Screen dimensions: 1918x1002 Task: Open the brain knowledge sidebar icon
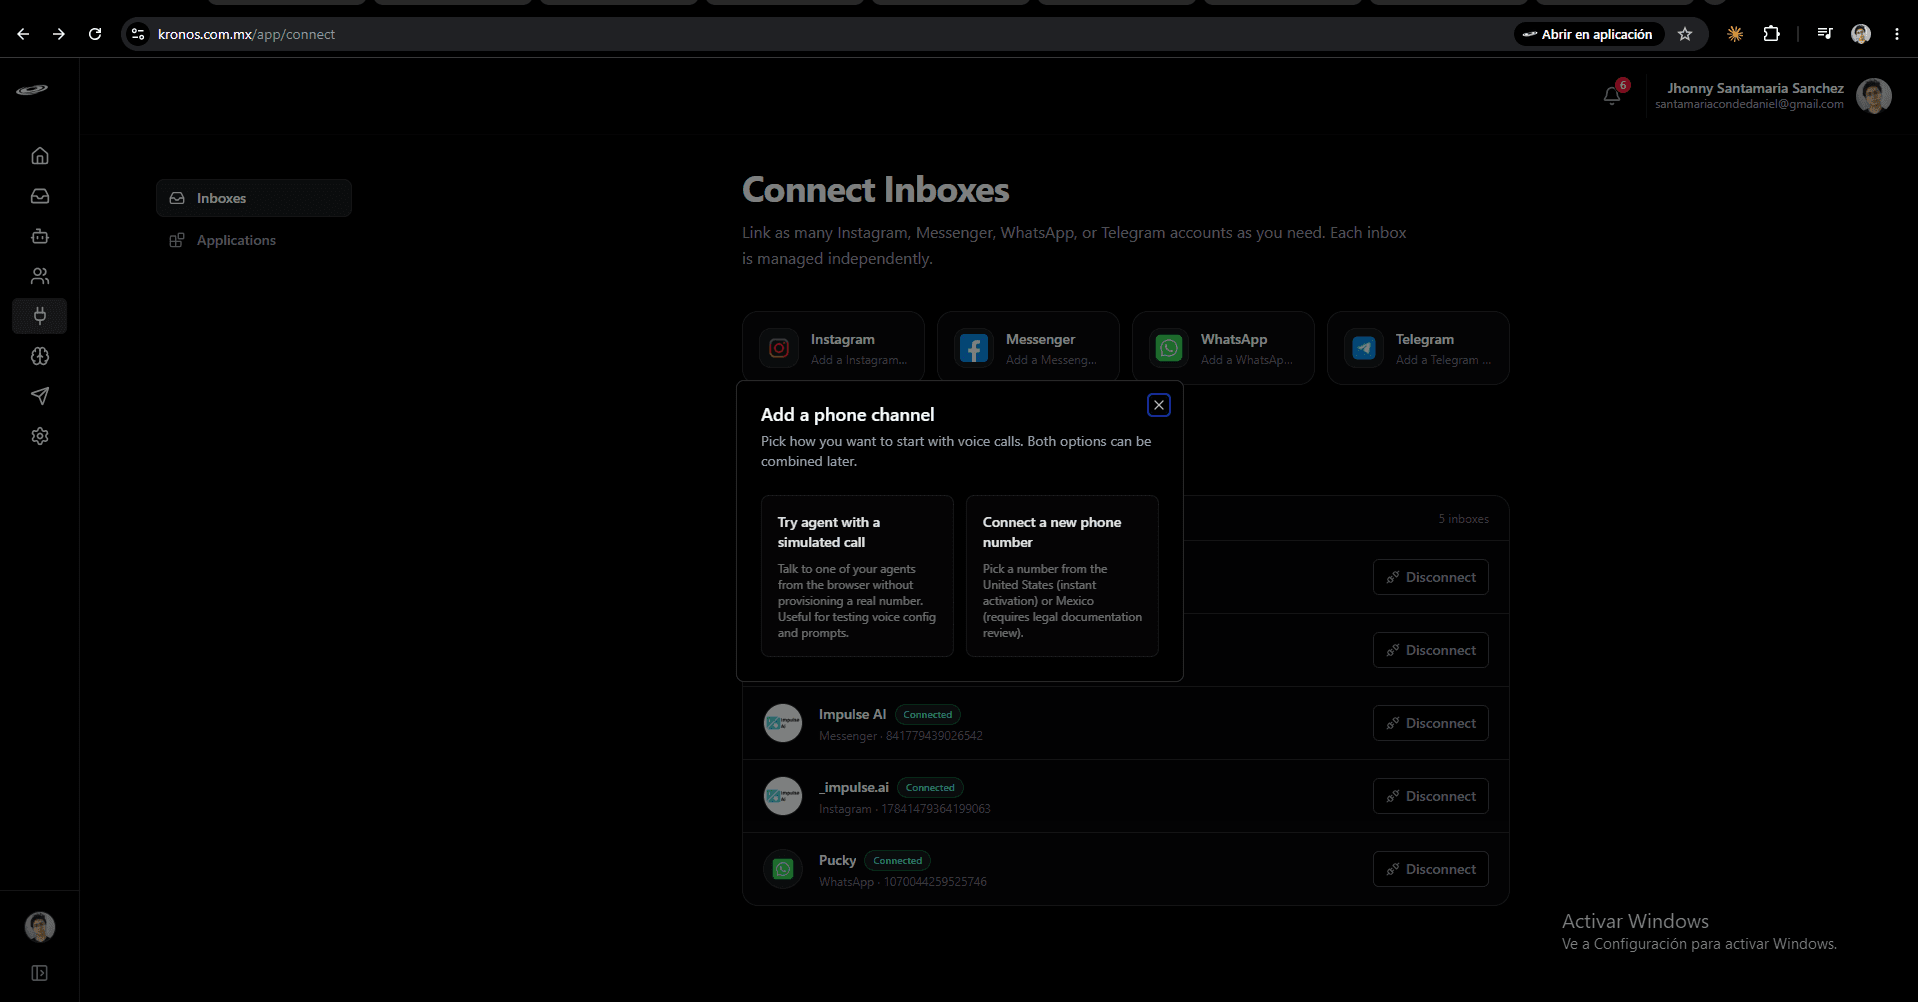[x=40, y=356]
